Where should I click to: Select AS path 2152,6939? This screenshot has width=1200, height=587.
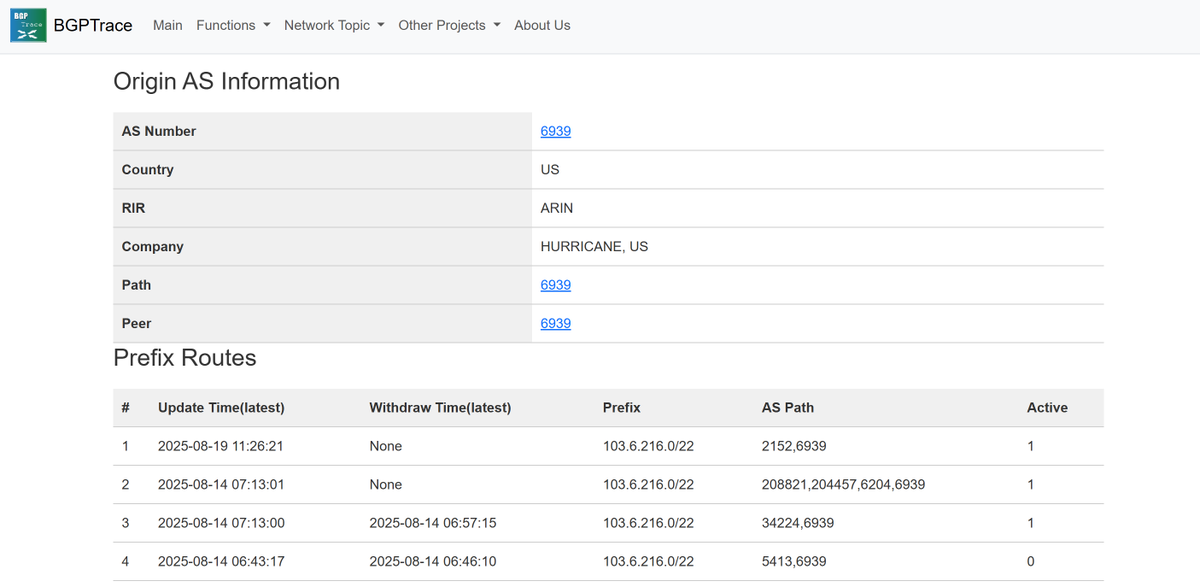click(x=794, y=446)
